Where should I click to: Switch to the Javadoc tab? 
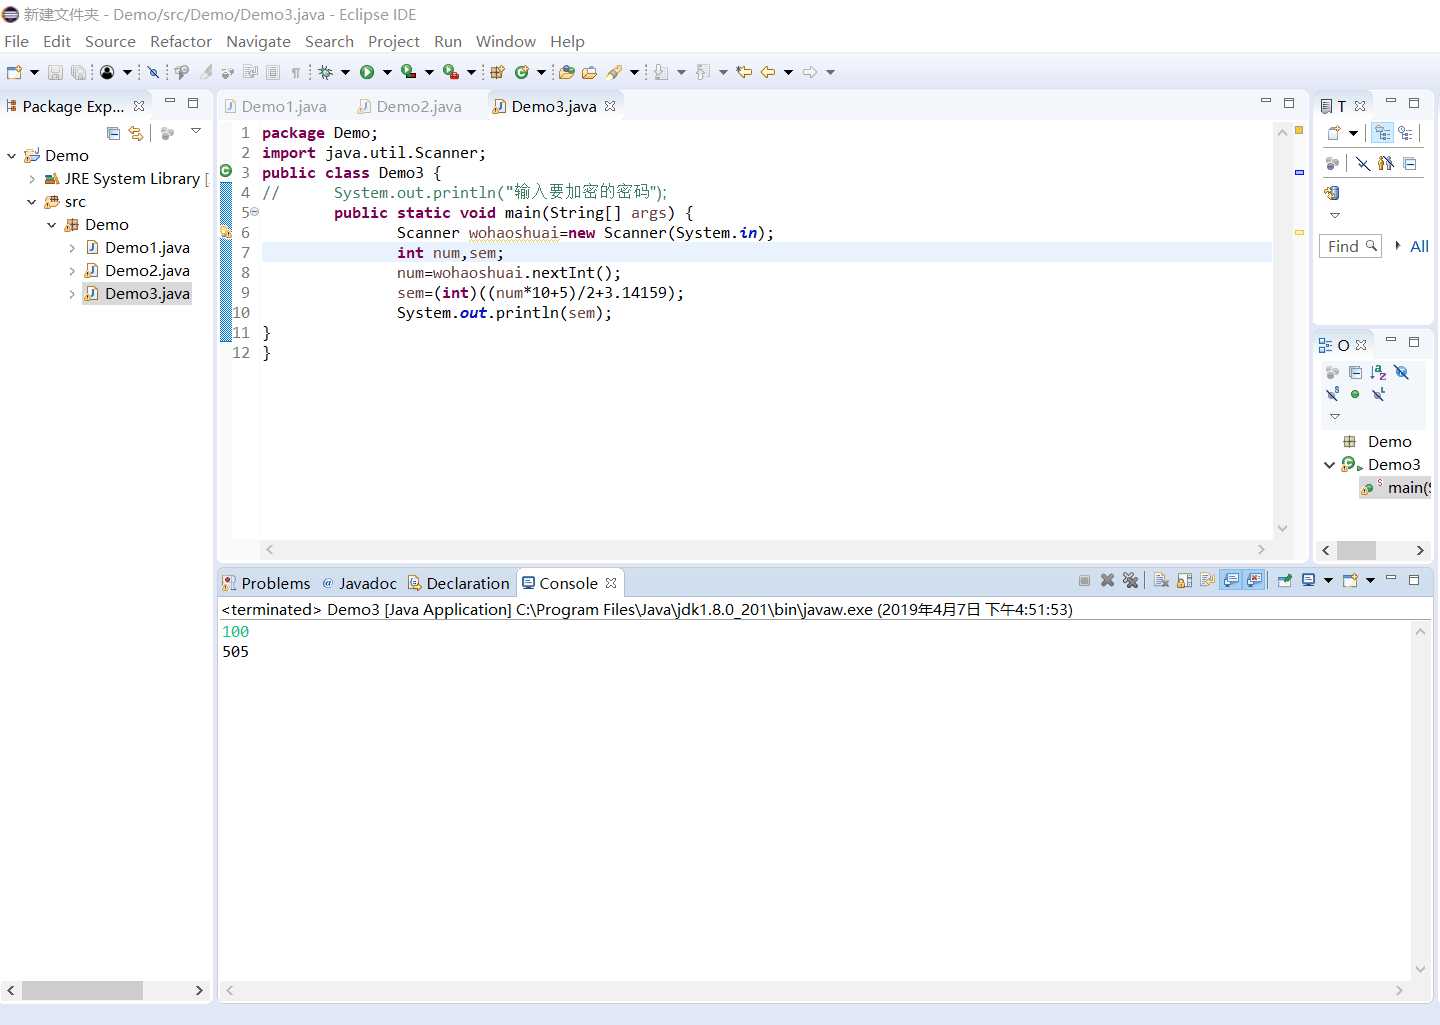pyautogui.click(x=360, y=583)
